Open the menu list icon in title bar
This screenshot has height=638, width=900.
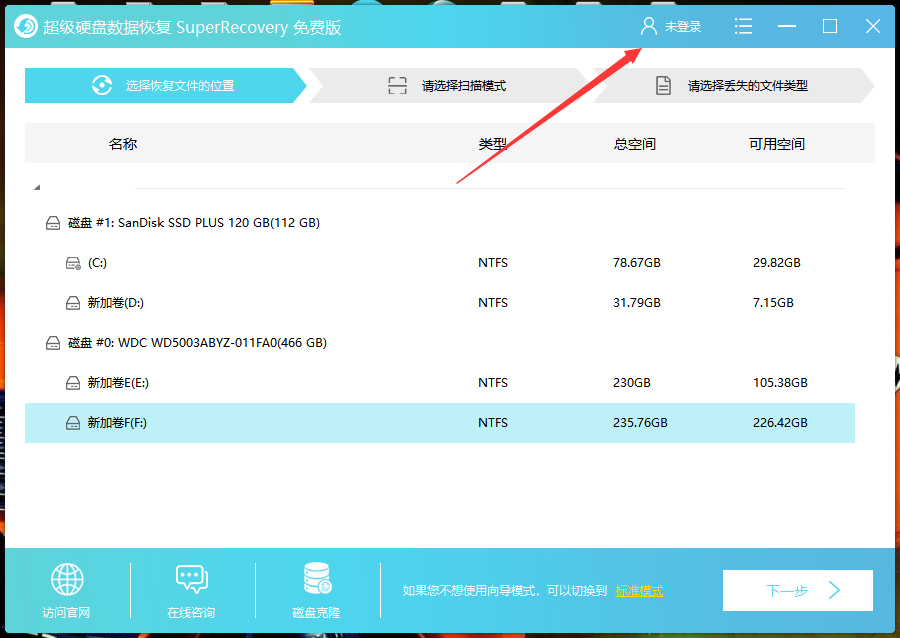[x=743, y=26]
